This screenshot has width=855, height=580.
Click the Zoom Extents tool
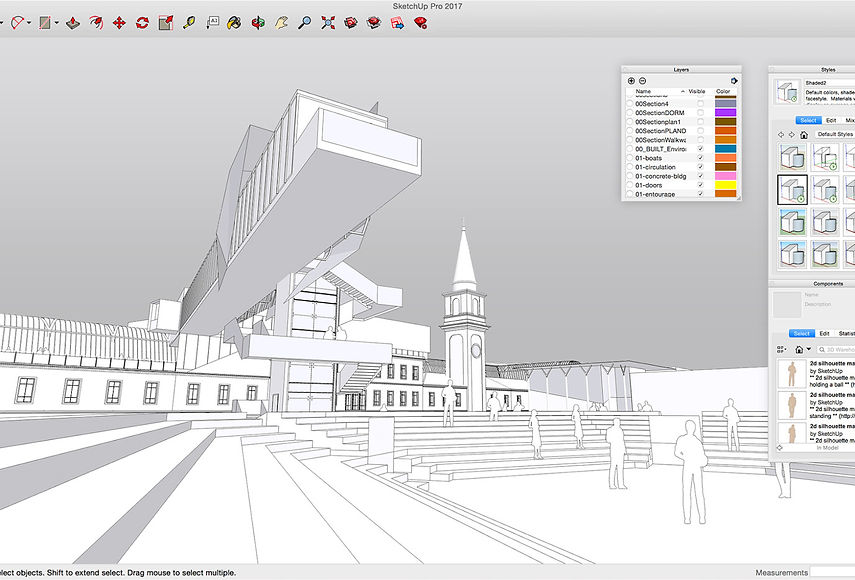pos(328,23)
